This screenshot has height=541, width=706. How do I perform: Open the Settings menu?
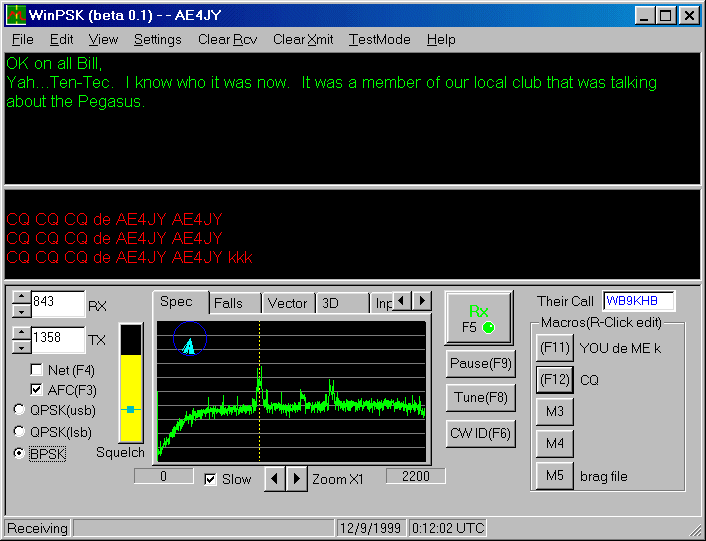[x=158, y=40]
